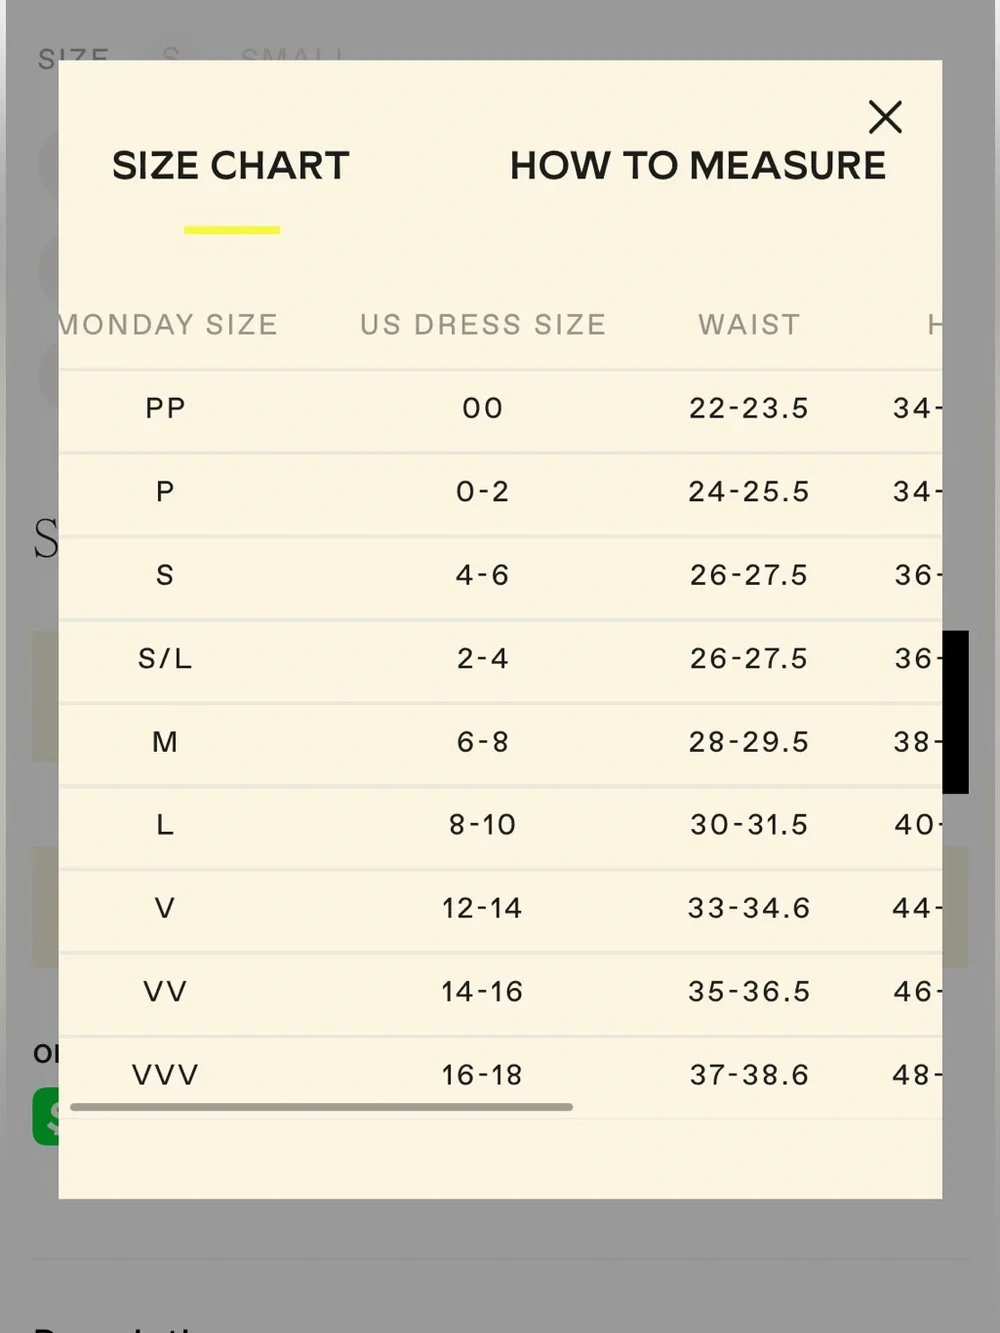
Task: Select the S/L Monday size cell
Action: pyautogui.click(x=165, y=658)
